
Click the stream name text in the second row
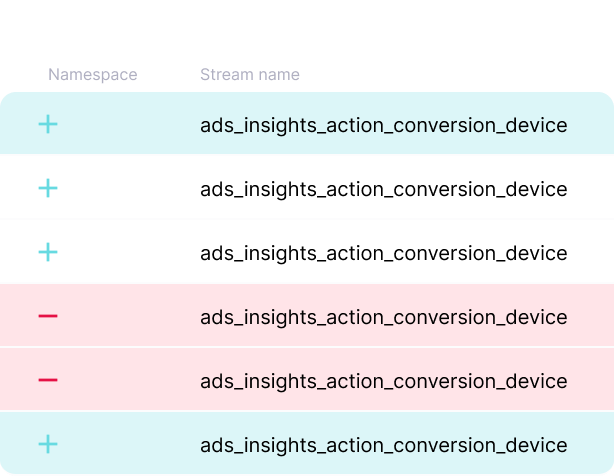coord(383,190)
